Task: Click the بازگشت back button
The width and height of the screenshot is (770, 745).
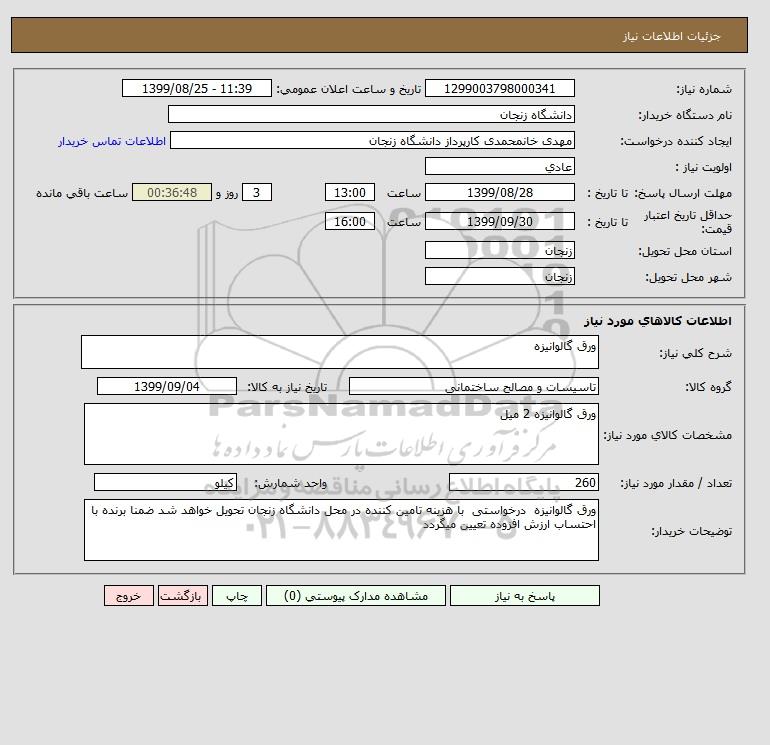Action: (183, 596)
